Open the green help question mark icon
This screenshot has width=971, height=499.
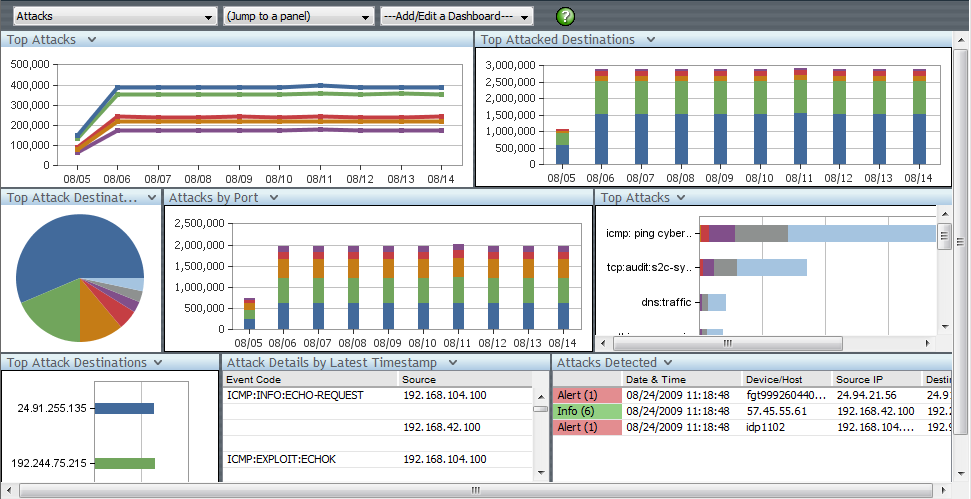point(565,17)
